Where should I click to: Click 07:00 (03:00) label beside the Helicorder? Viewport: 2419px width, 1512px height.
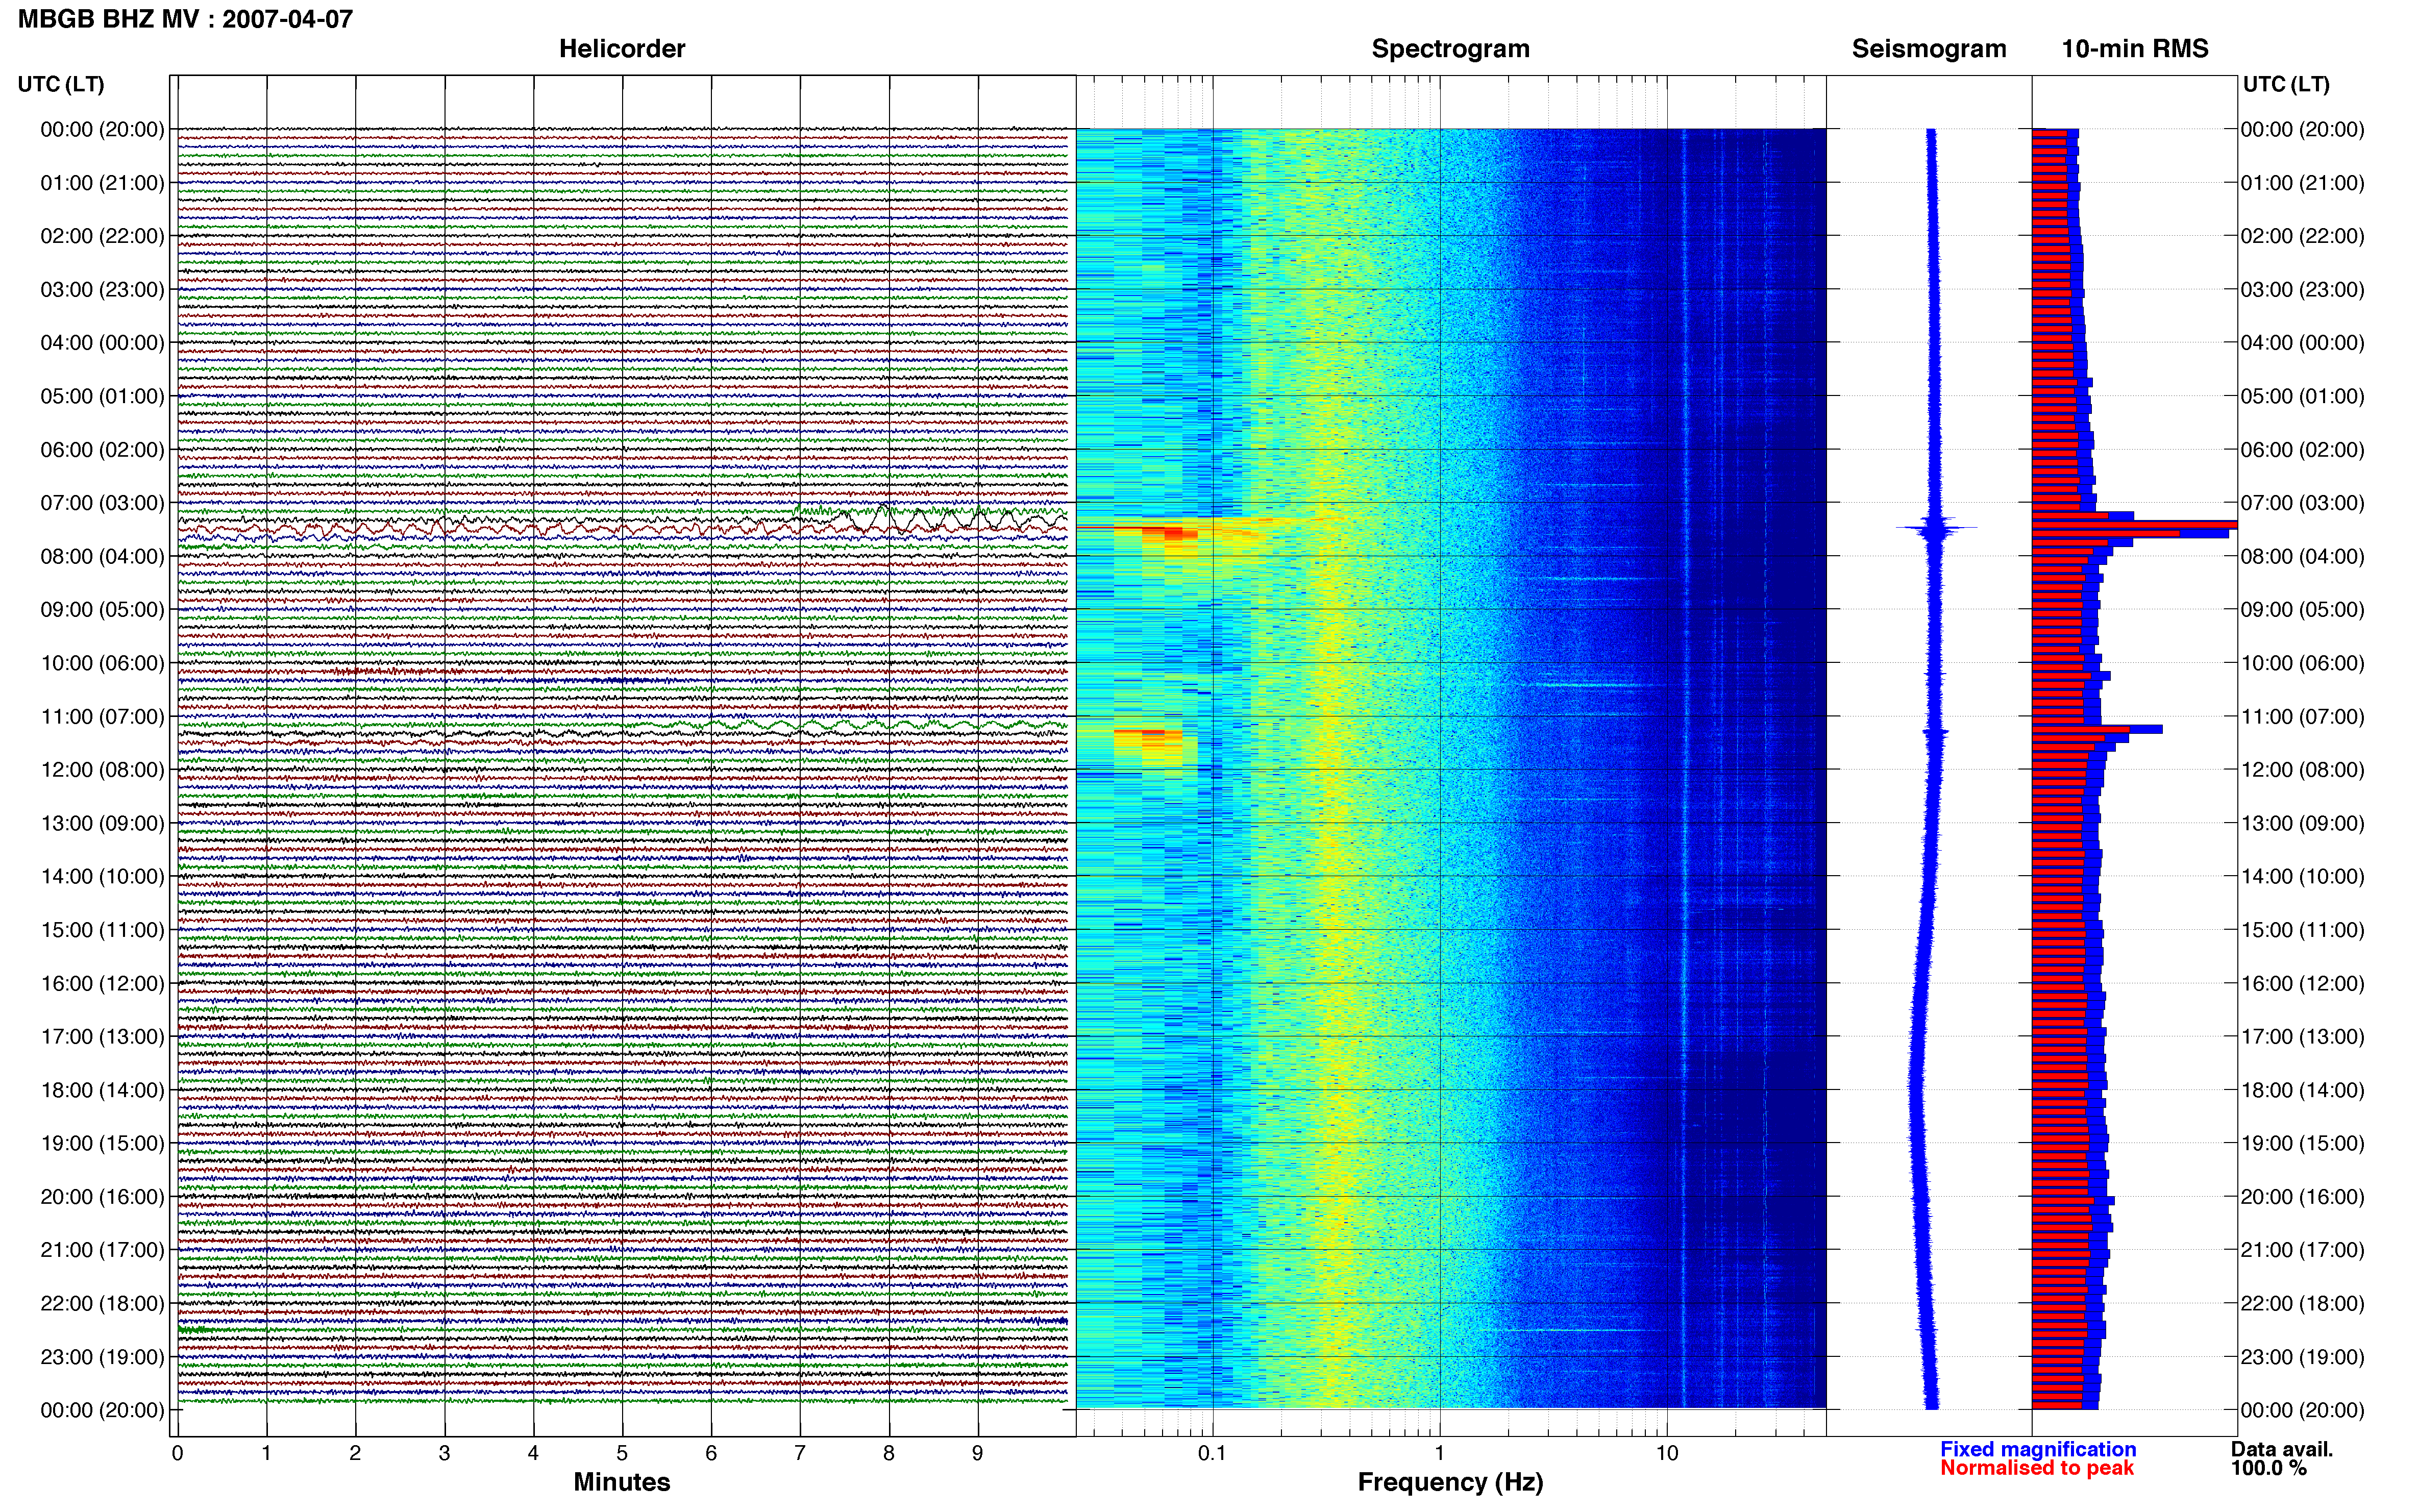102,503
